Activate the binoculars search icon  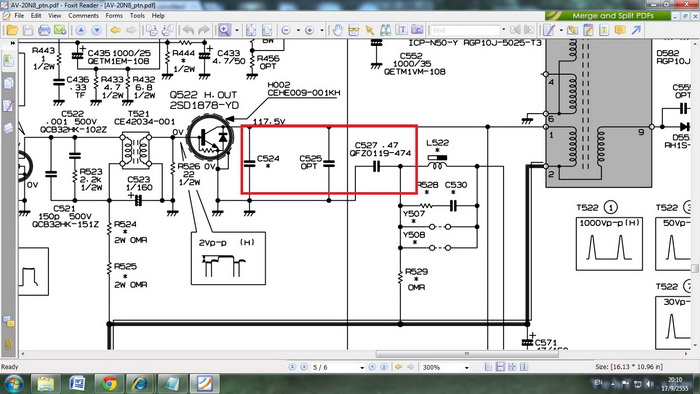coord(385,30)
